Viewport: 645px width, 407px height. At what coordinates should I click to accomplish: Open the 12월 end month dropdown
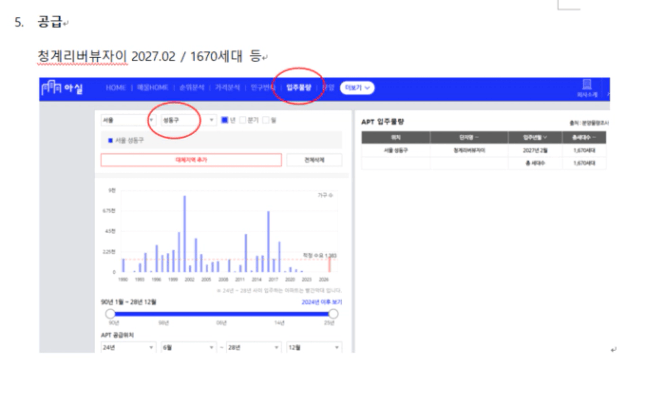pos(314,347)
